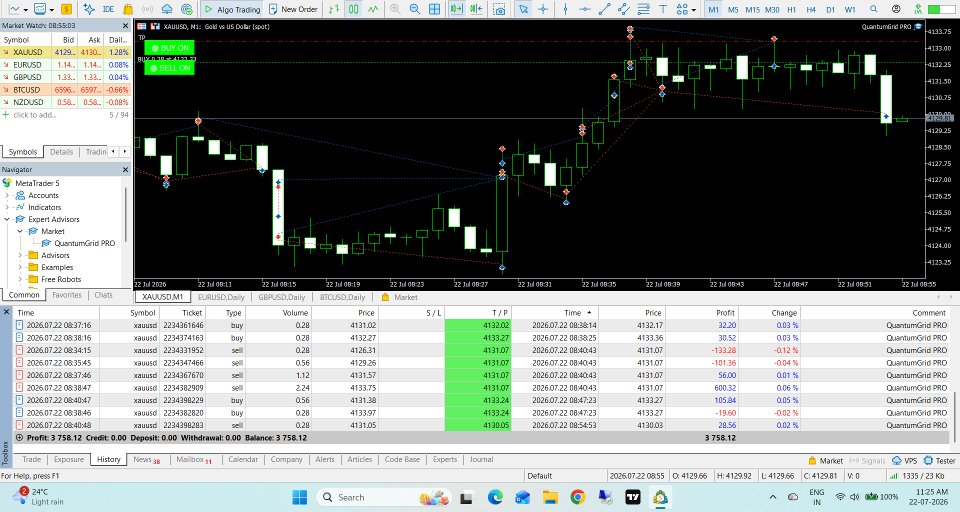Draw a vertical line on chart
Image resolution: width=960 pixels, height=512 pixels.
tap(565, 9)
